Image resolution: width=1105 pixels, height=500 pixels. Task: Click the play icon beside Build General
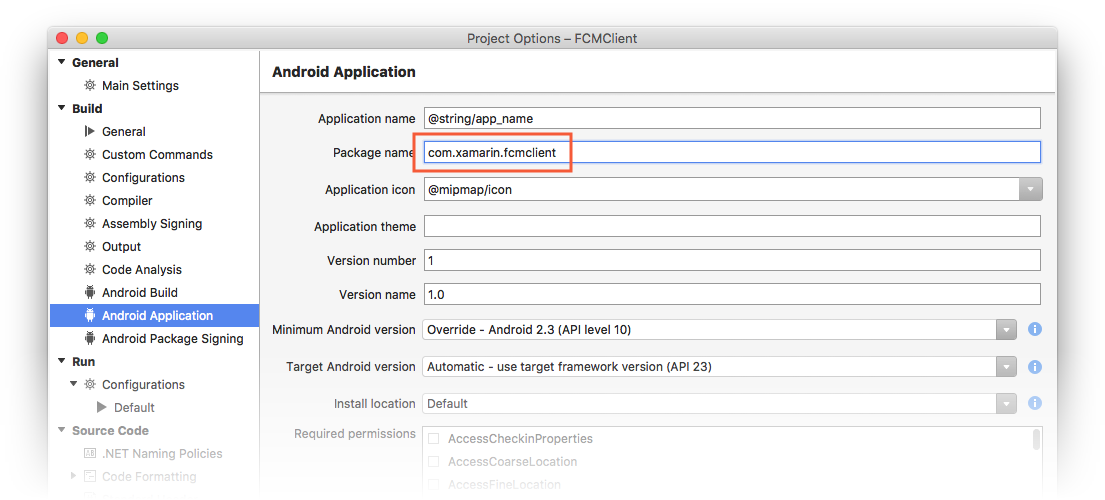(89, 132)
